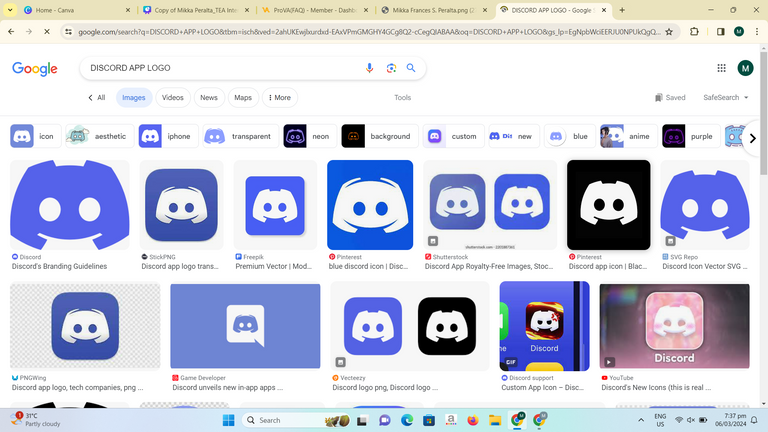Filter results by the purple chip
This screenshot has height=432, width=768.
(x=691, y=136)
